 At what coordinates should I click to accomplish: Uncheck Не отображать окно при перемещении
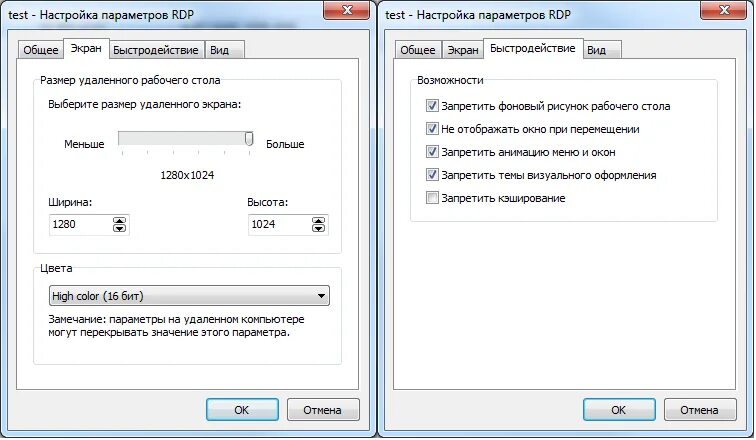click(x=432, y=129)
